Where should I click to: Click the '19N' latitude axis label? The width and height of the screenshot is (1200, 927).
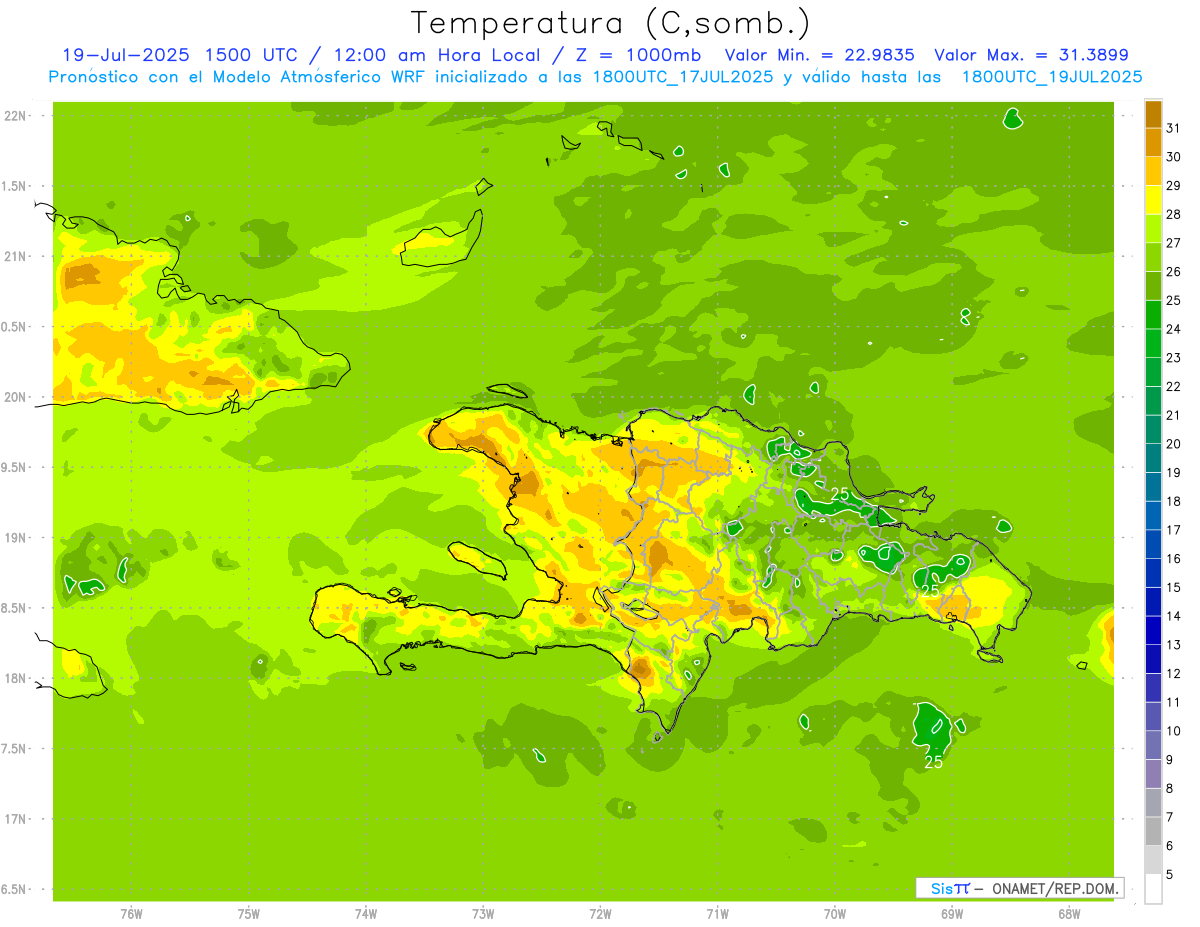(15, 537)
